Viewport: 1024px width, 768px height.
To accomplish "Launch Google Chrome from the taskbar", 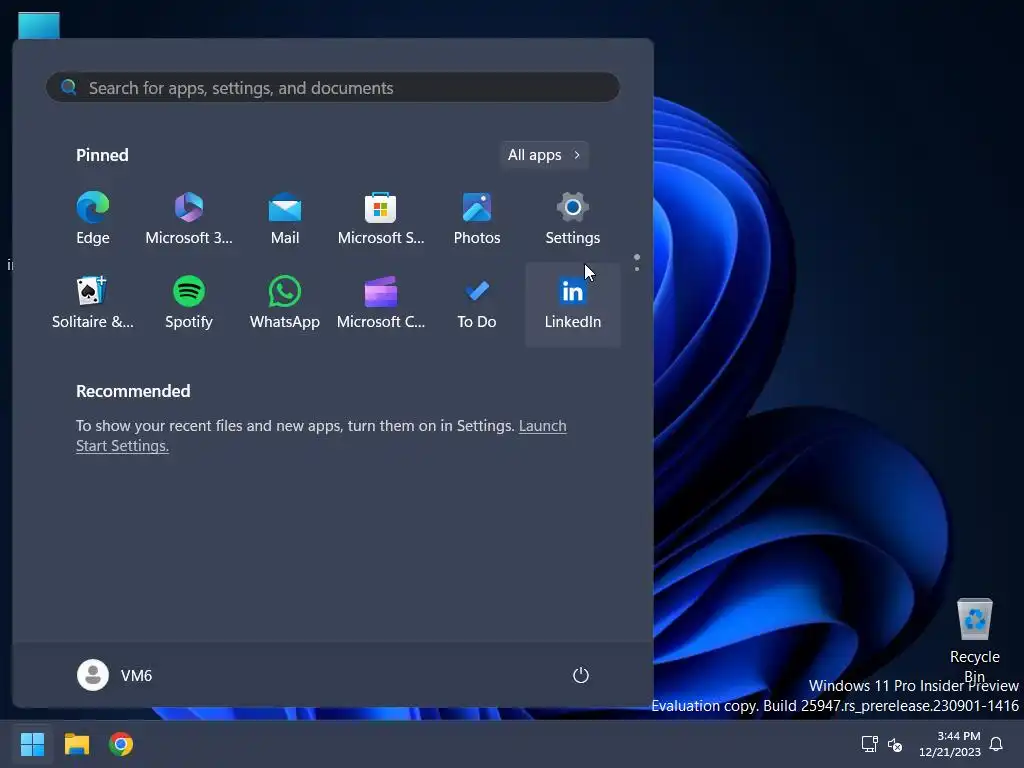I will point(121,744).
